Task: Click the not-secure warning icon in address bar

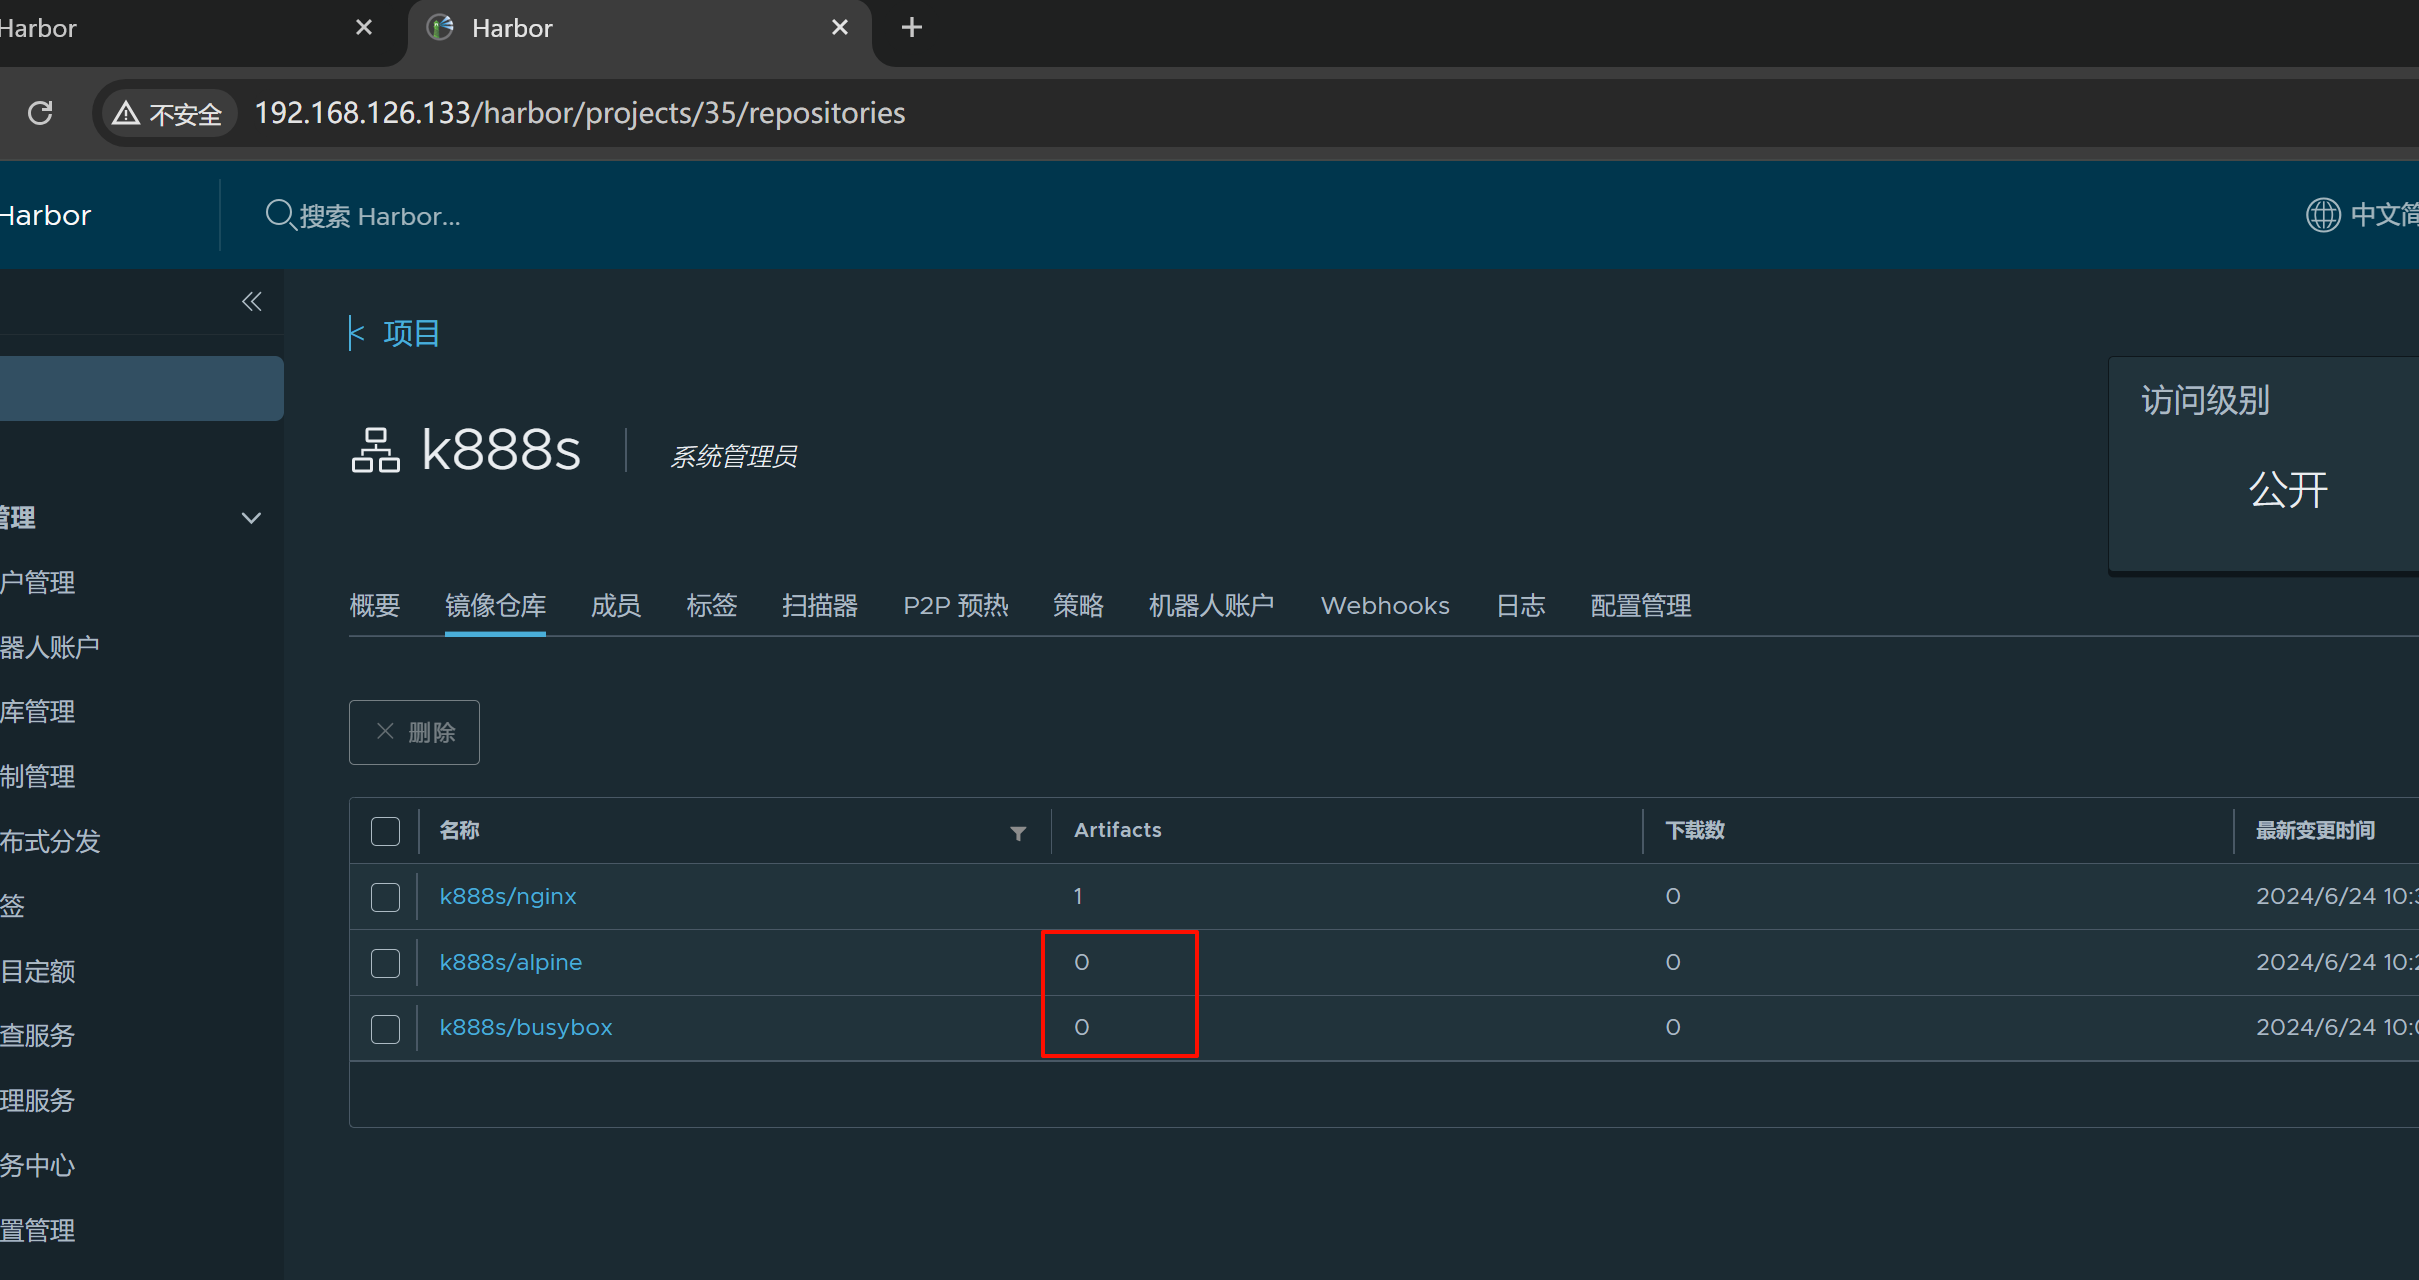Action: point(126,113)
